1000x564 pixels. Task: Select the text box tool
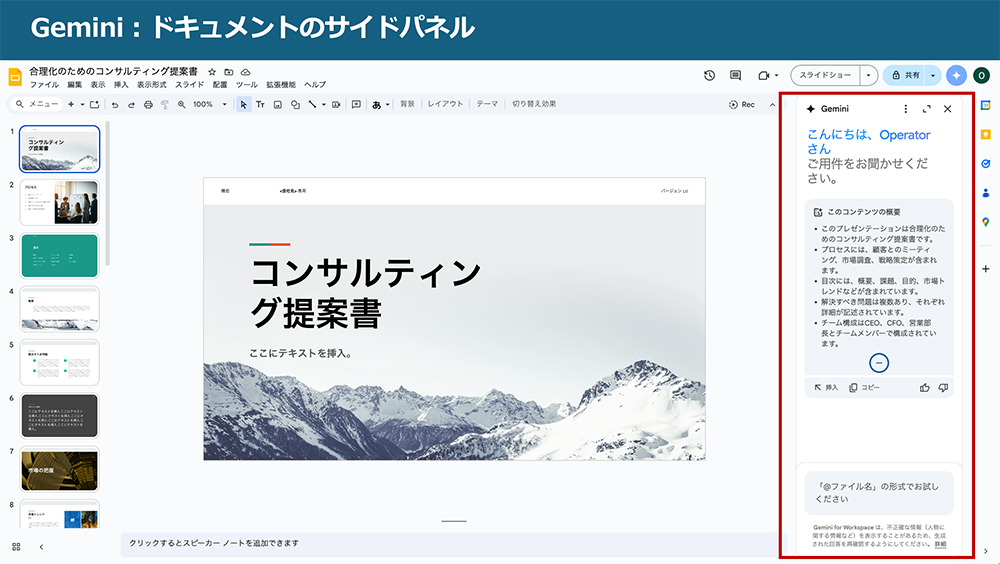260,104
